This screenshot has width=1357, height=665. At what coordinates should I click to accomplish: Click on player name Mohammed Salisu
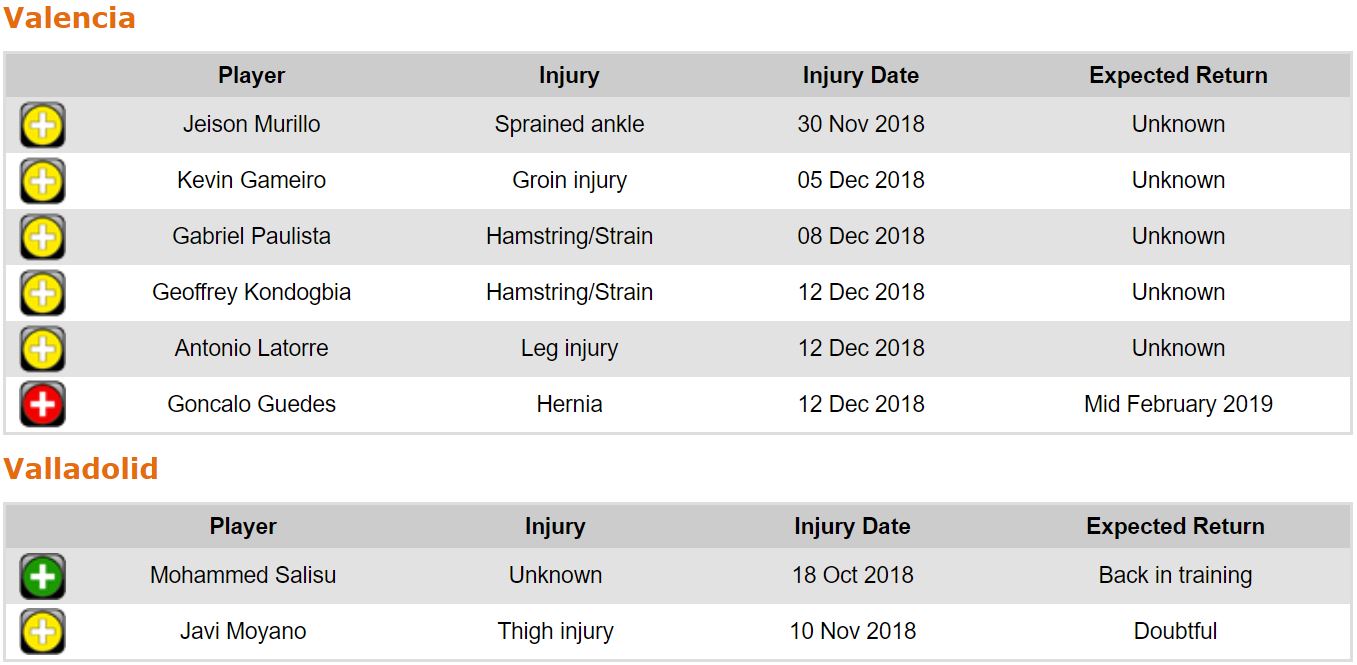click(243, 576)
